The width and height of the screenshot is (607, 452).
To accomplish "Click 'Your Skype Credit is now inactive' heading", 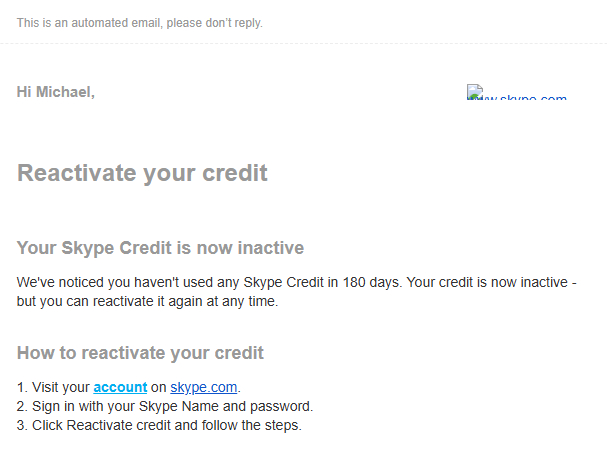I will [x=160, y=247].
